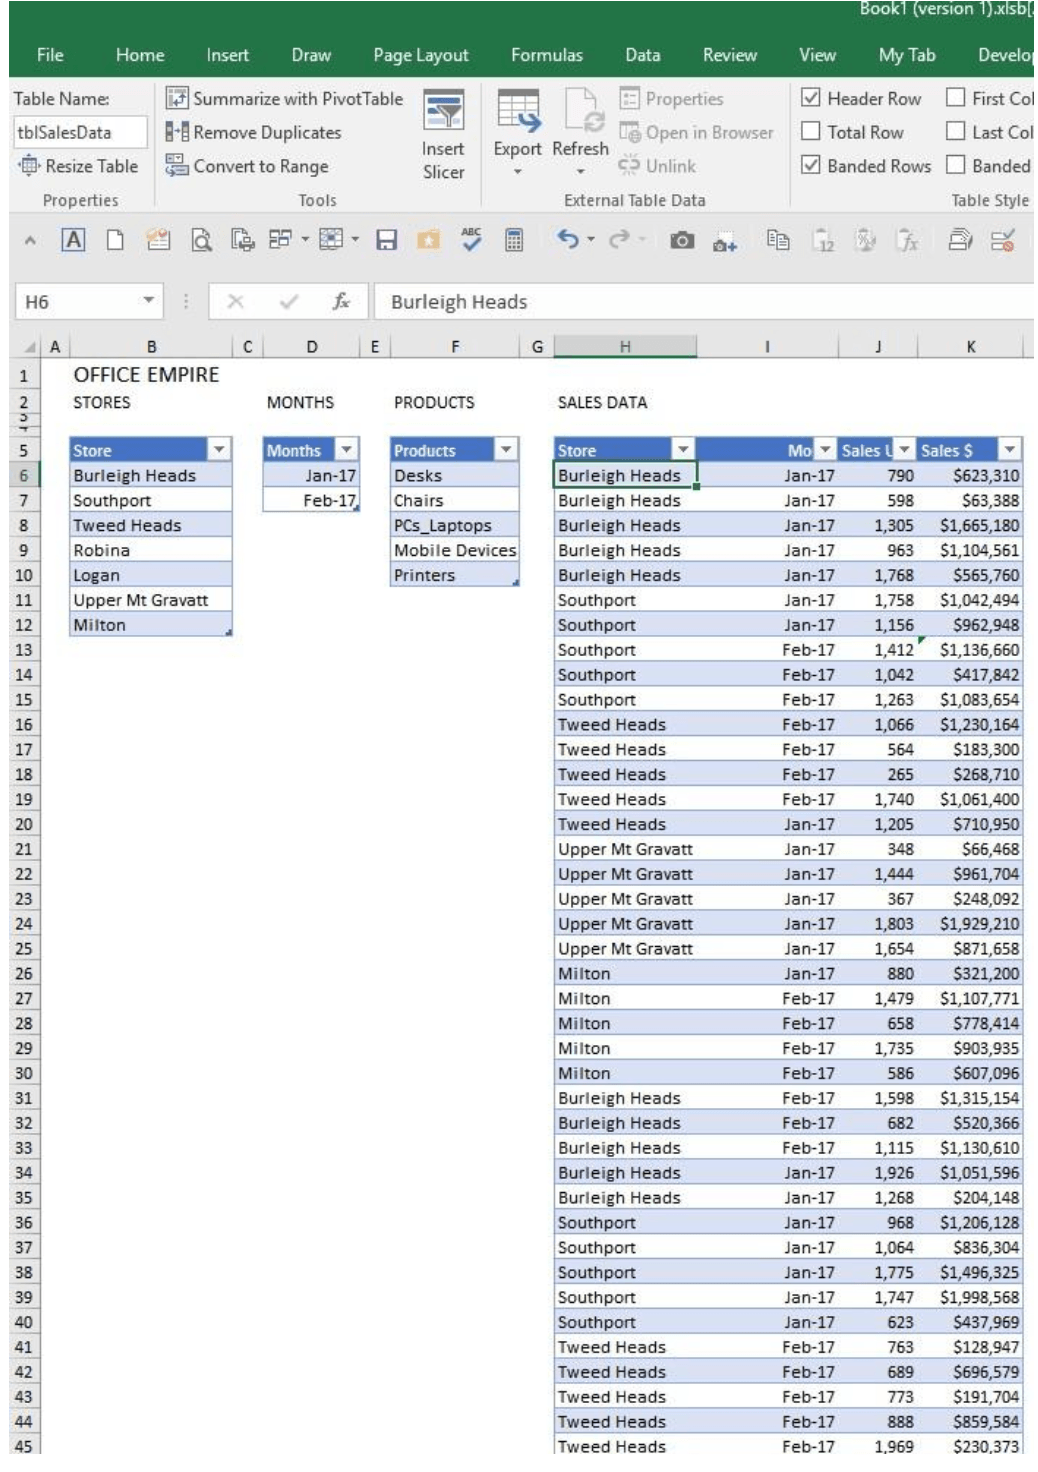Open the Months filter dropdown
The height and width of the screenshot is (1472, 1038).
coord(346,450)
